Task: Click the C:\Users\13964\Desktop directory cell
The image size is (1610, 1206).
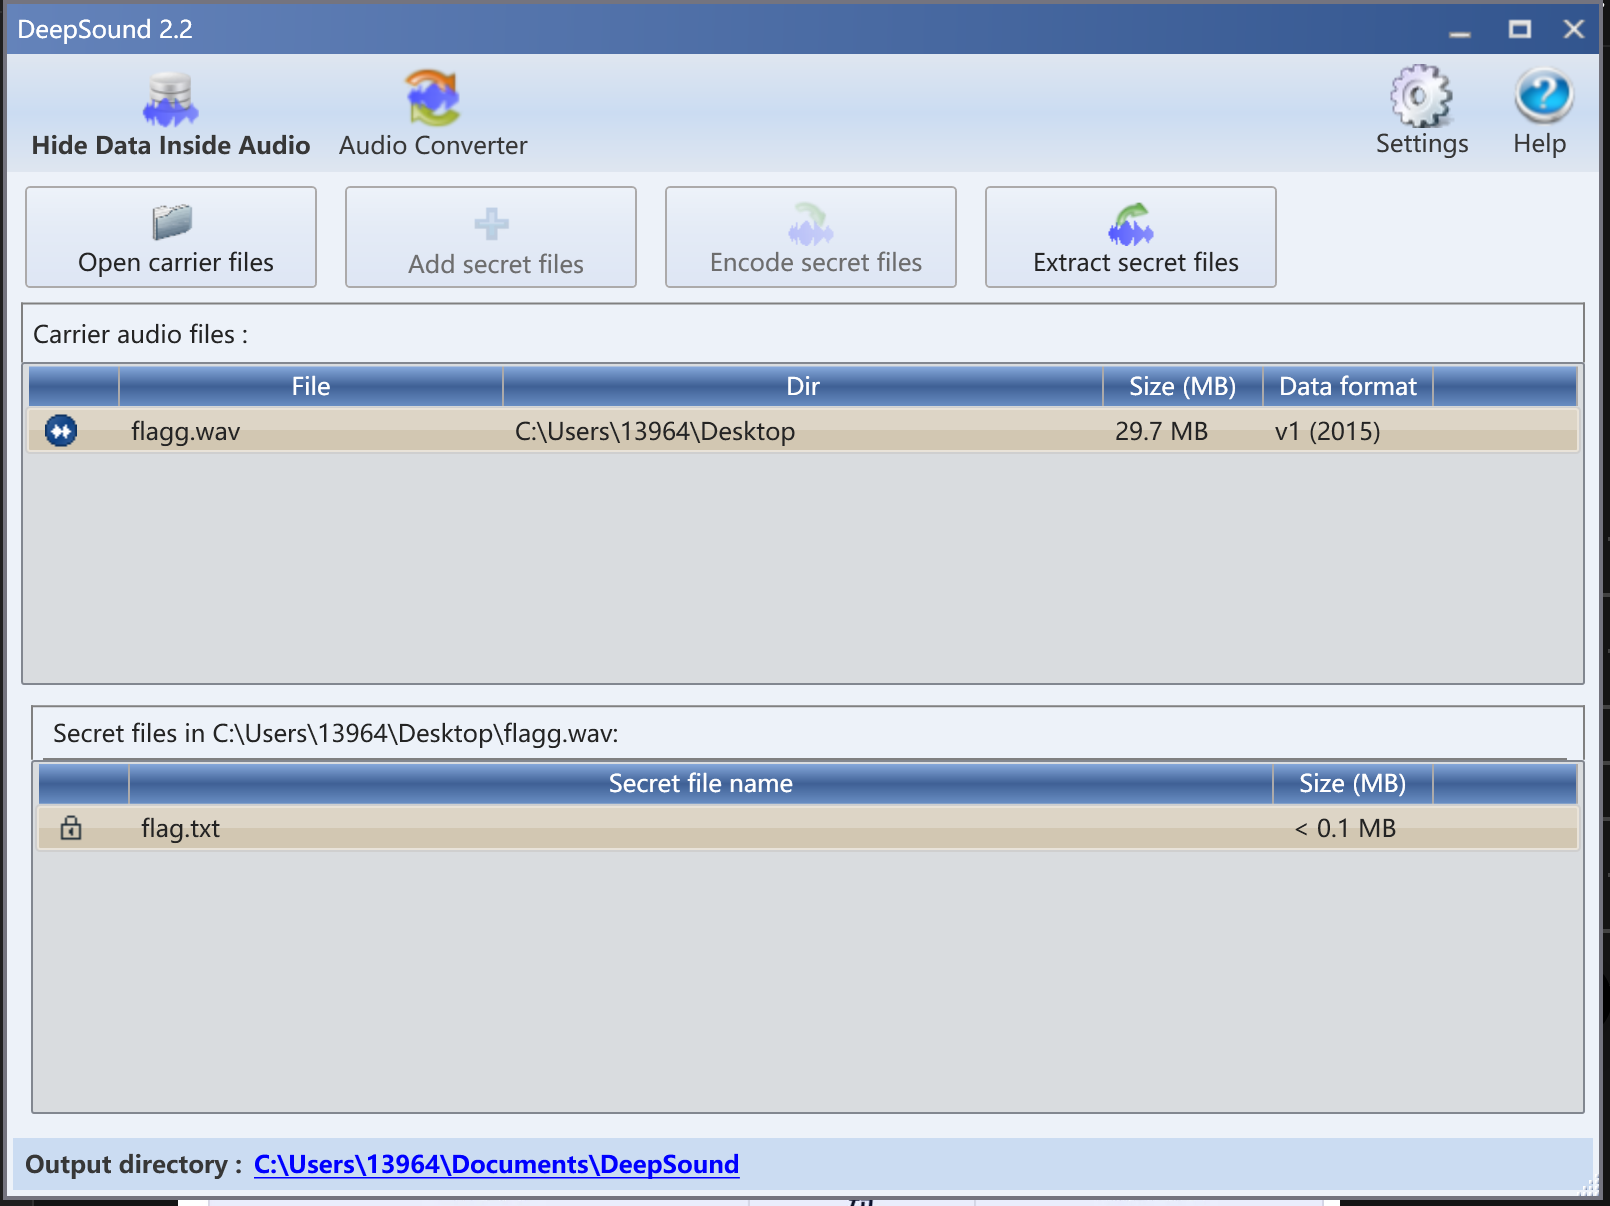Action: 655,432
